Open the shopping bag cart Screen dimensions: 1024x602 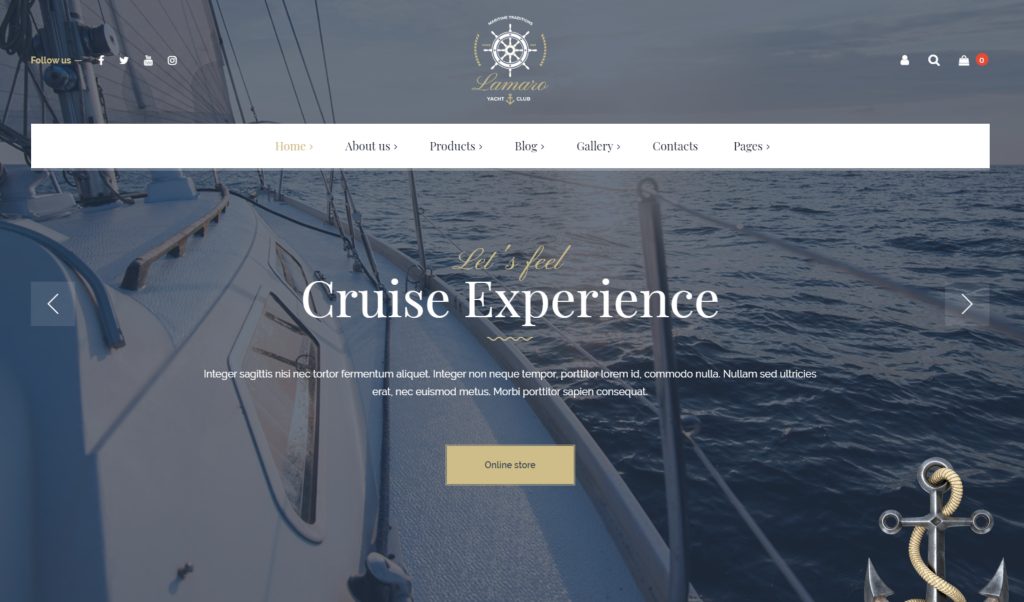tap(963, 60)
